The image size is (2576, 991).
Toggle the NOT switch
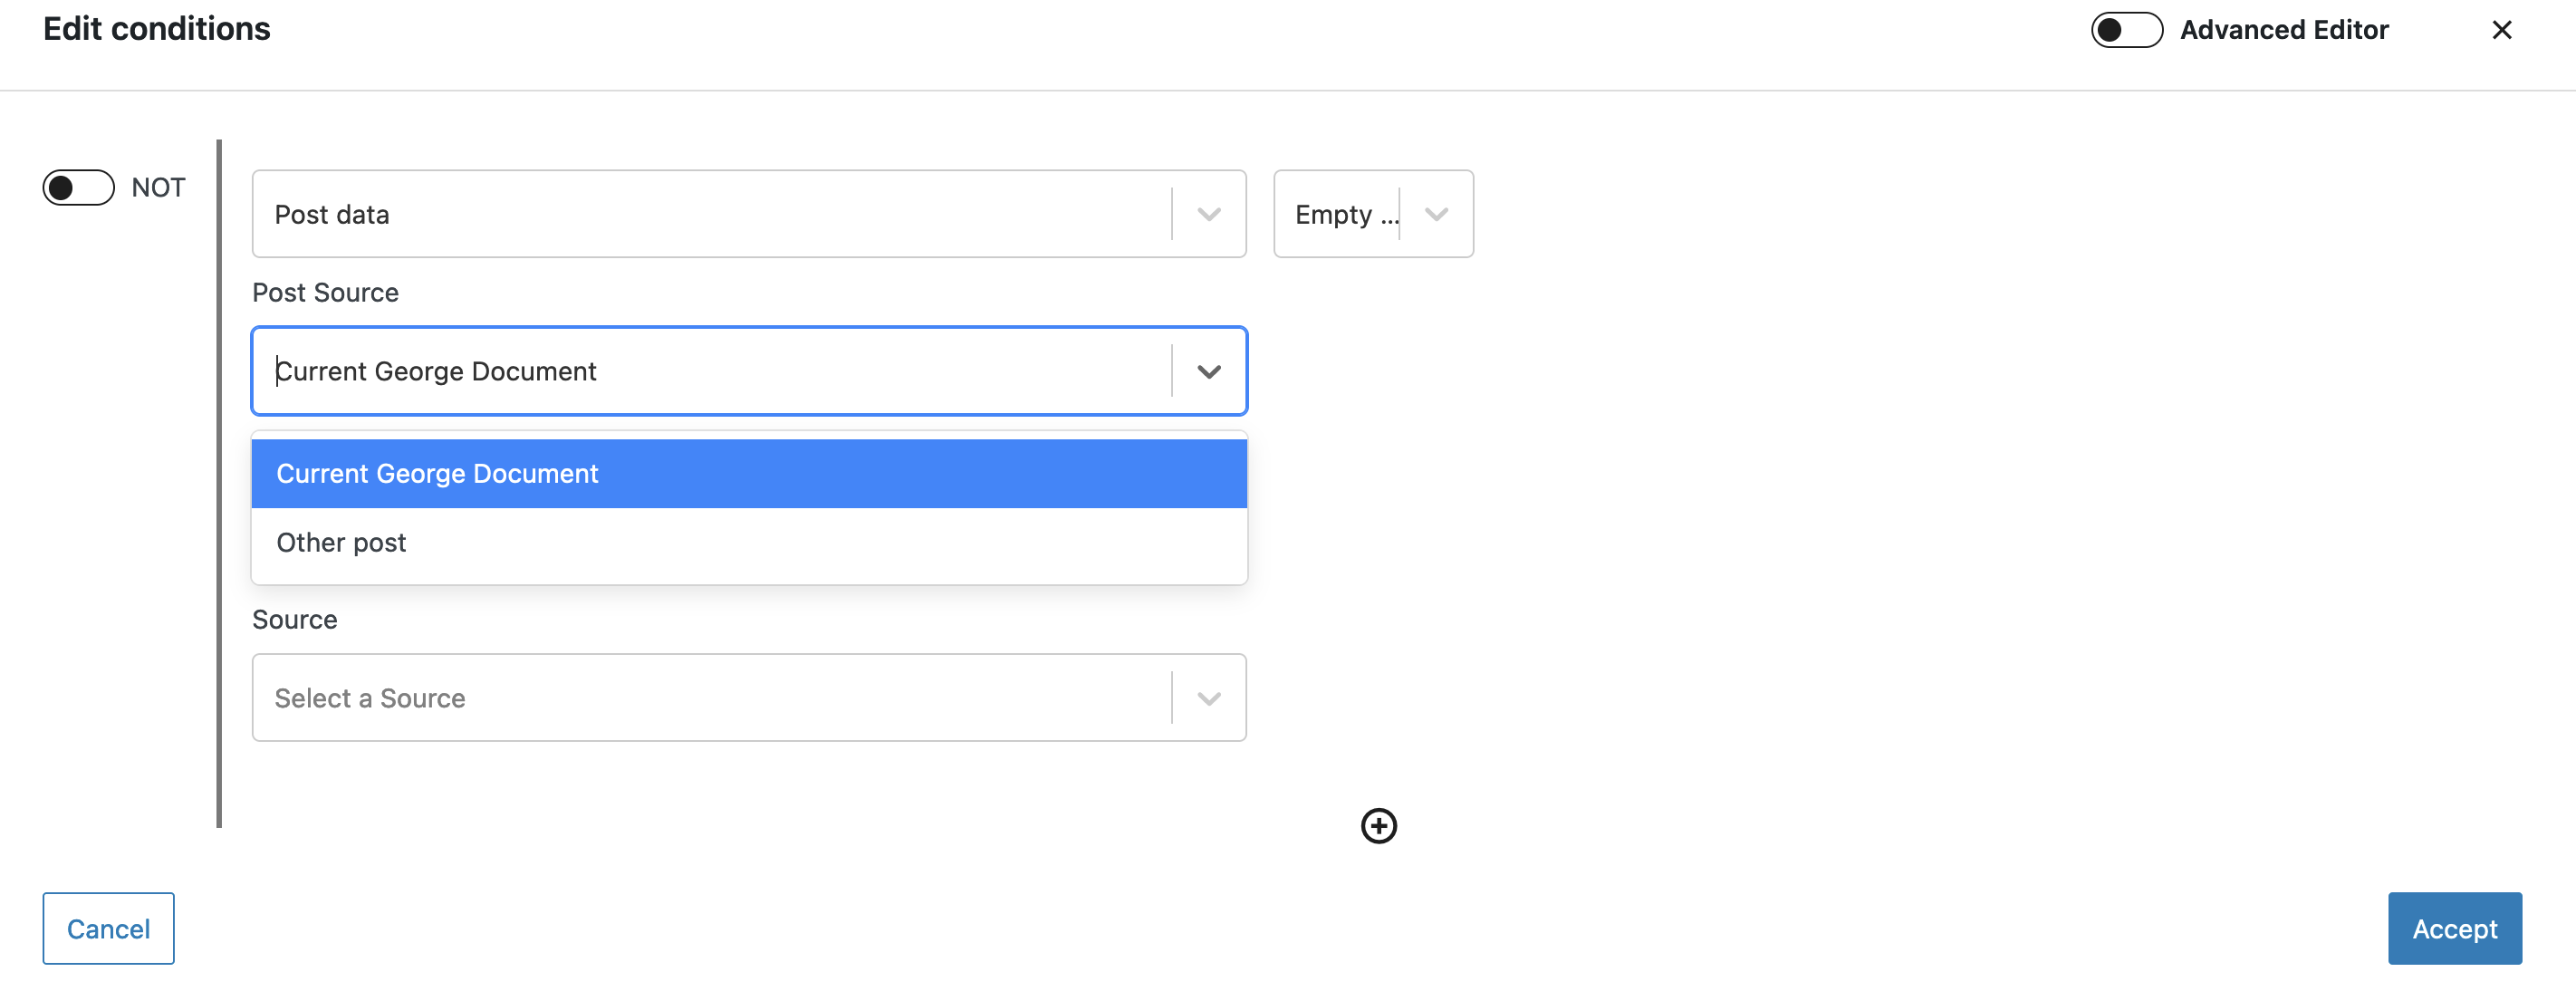pyautogui.click(x=78, y=187)
